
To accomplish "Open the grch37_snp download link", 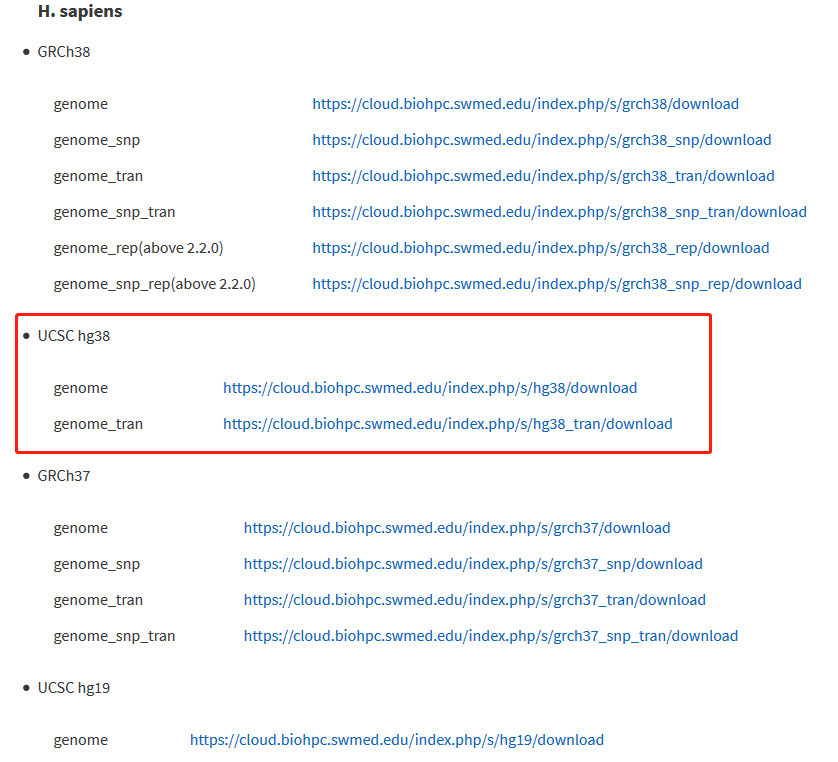I will click(x=473, y=564).
